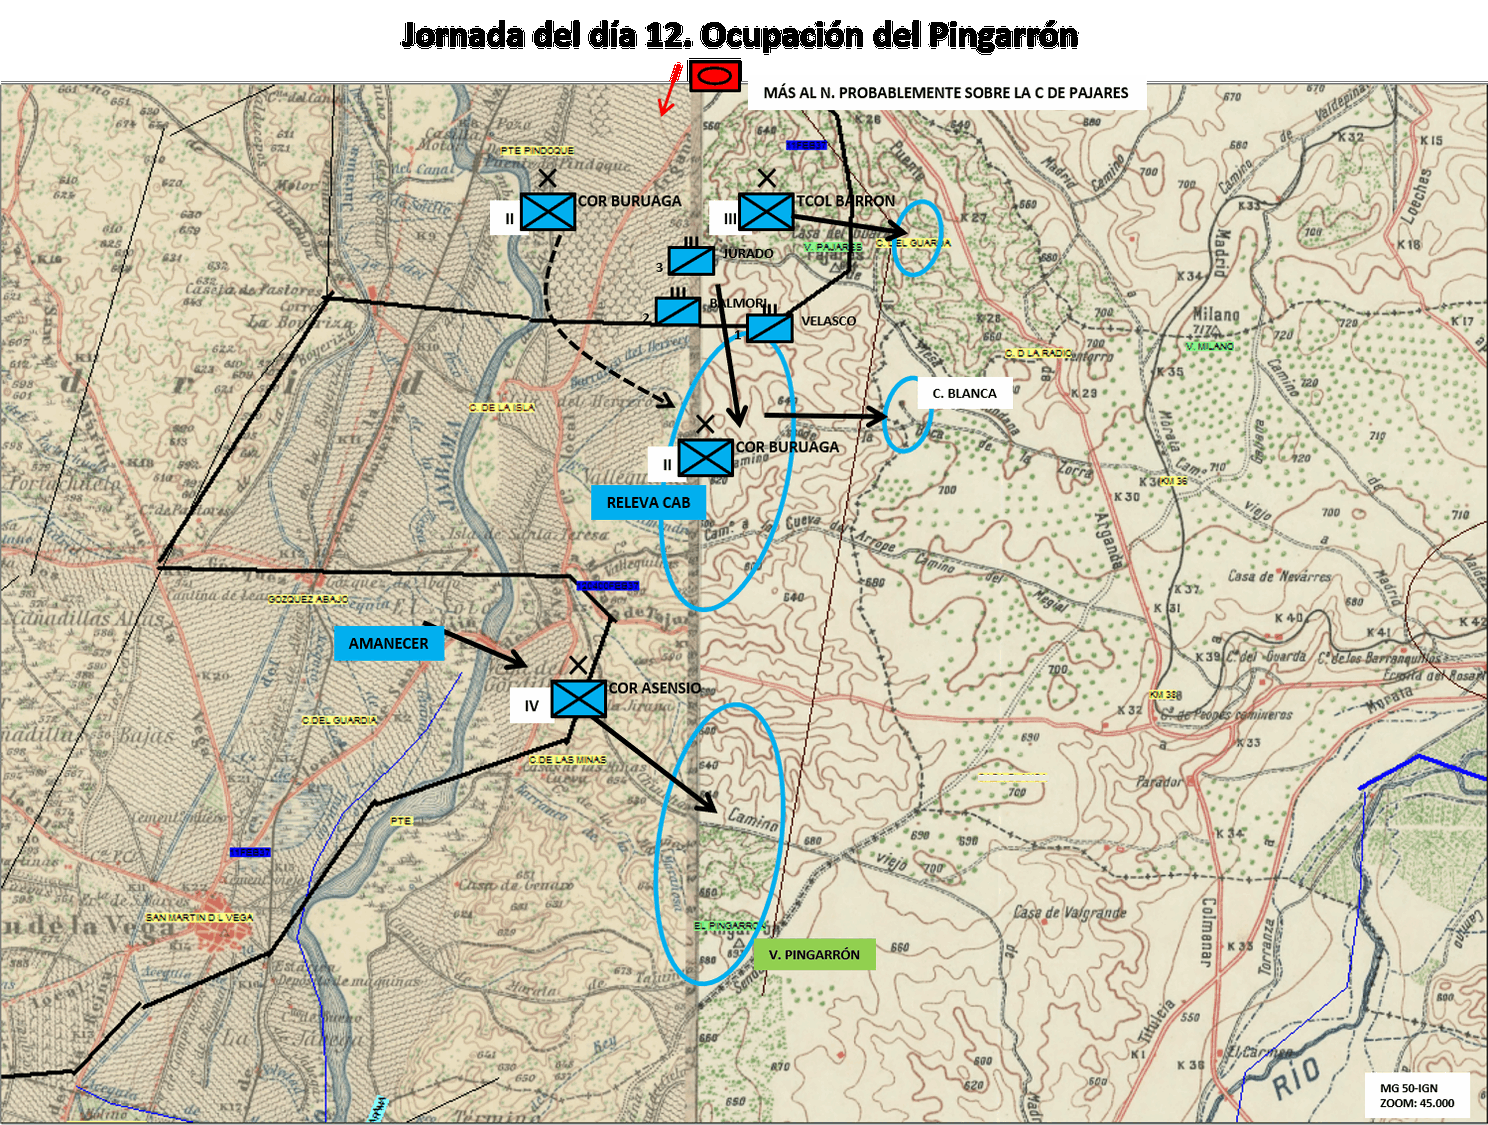Click the blue 11FEB37 label near San Martín
The image size is (1488, 1125).
point(249,852)
